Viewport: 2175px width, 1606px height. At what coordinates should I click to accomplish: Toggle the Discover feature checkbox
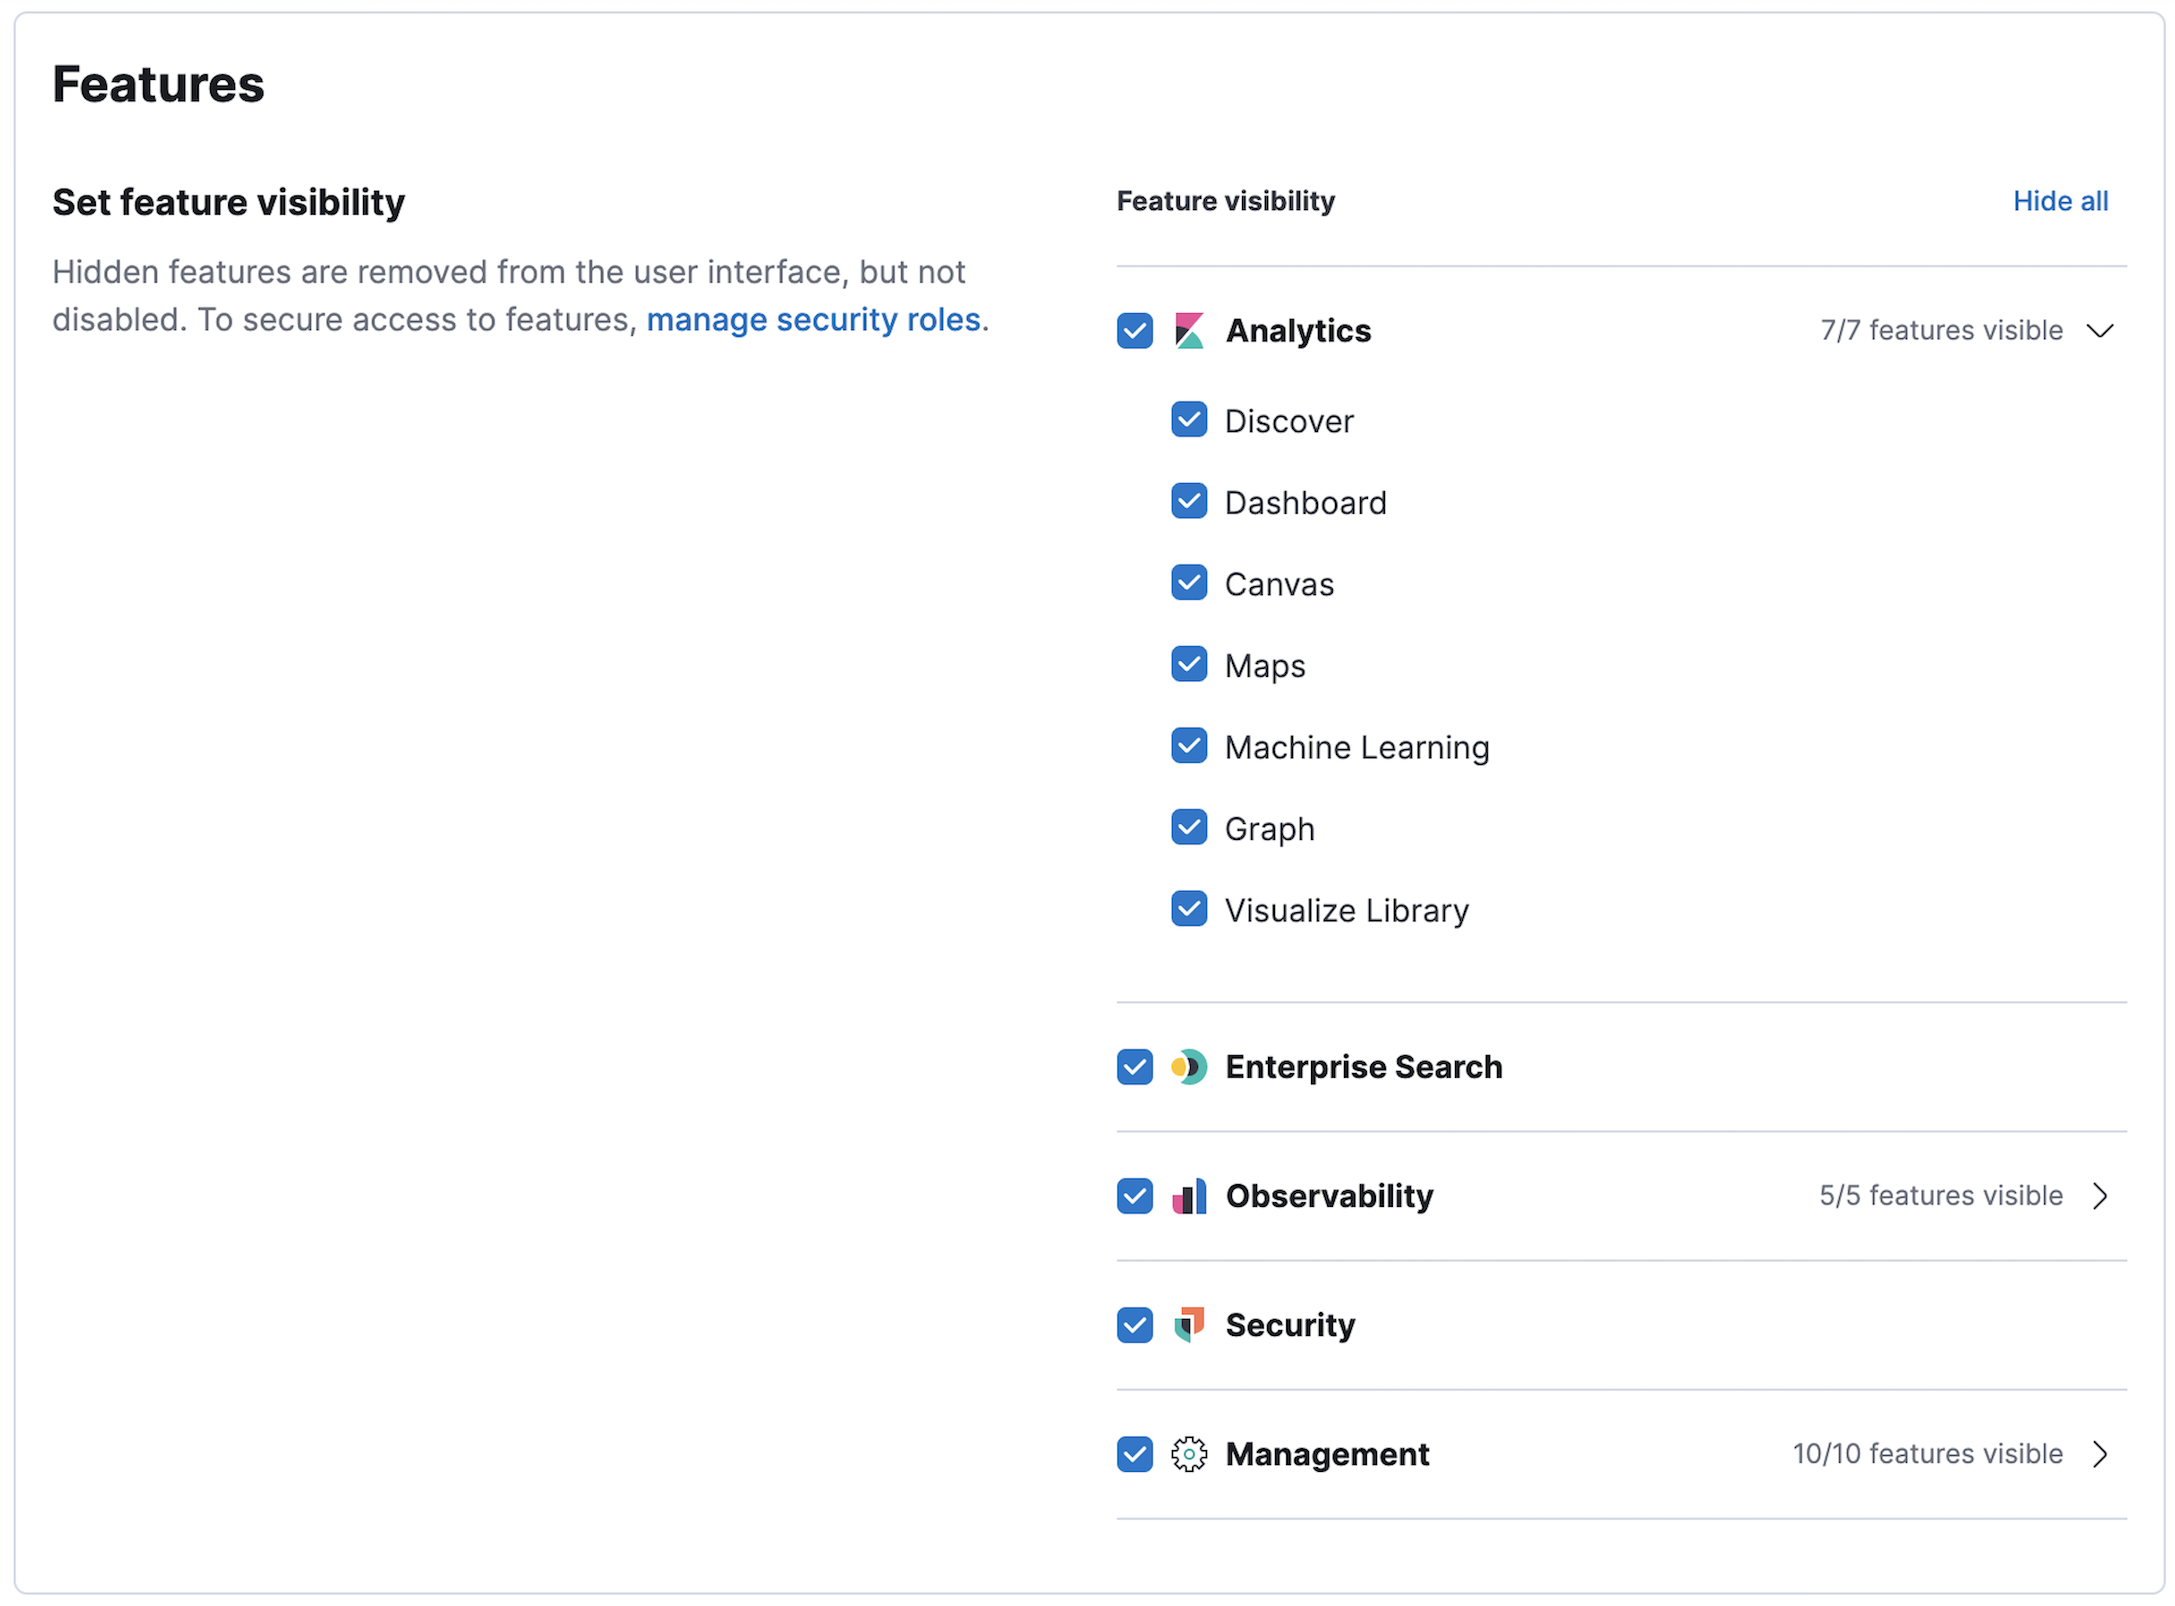click(1189, 420)
